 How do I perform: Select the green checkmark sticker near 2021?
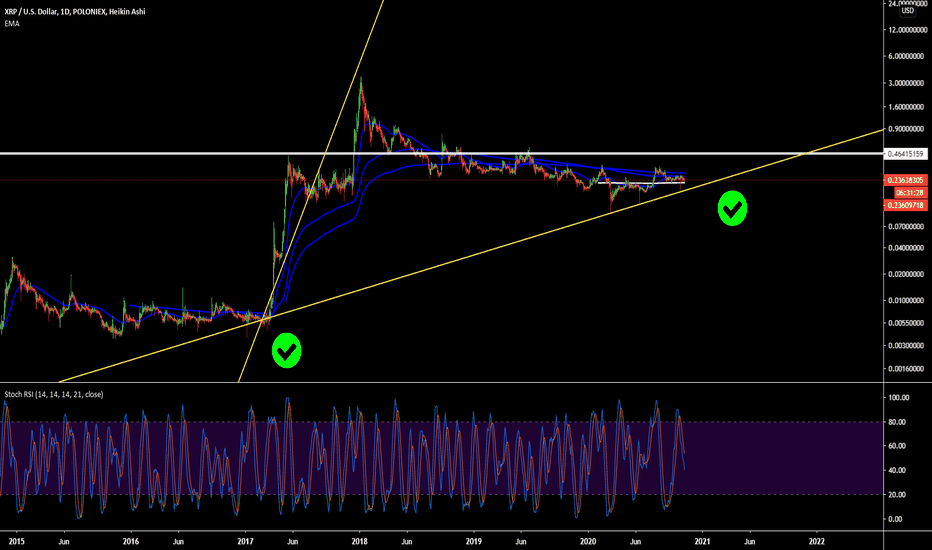point(732,208)
